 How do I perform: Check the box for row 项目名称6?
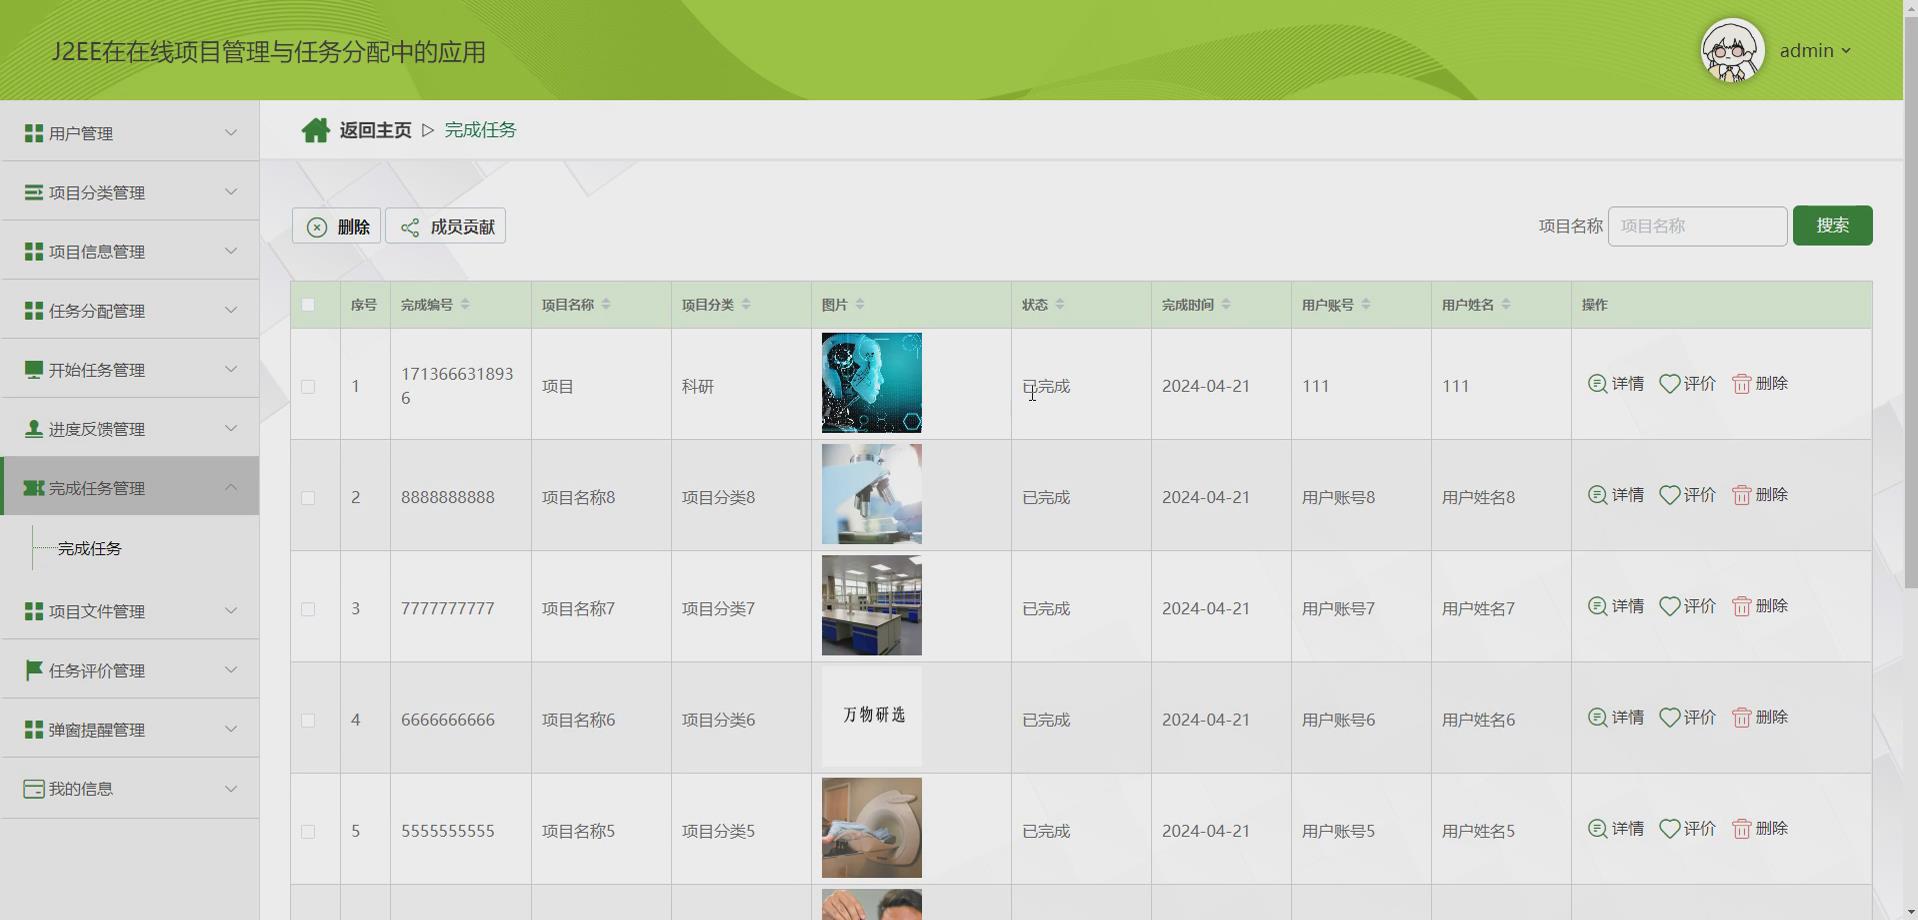(308, 721)
